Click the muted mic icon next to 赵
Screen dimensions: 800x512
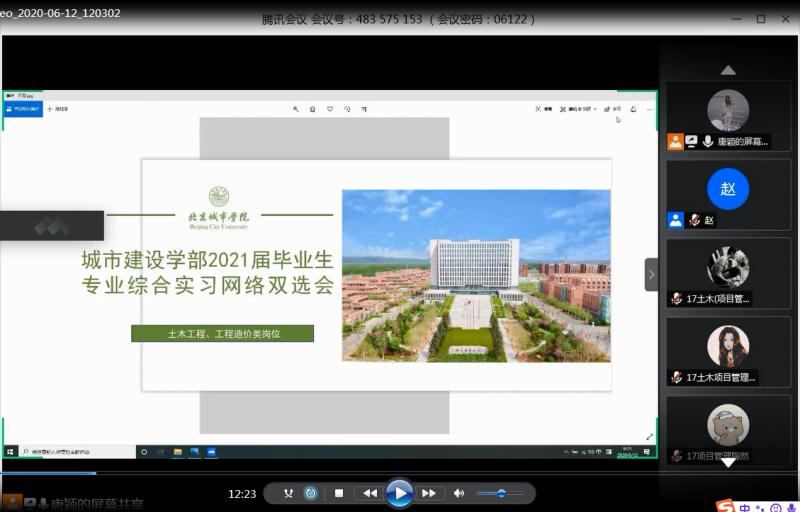point(694,220)
